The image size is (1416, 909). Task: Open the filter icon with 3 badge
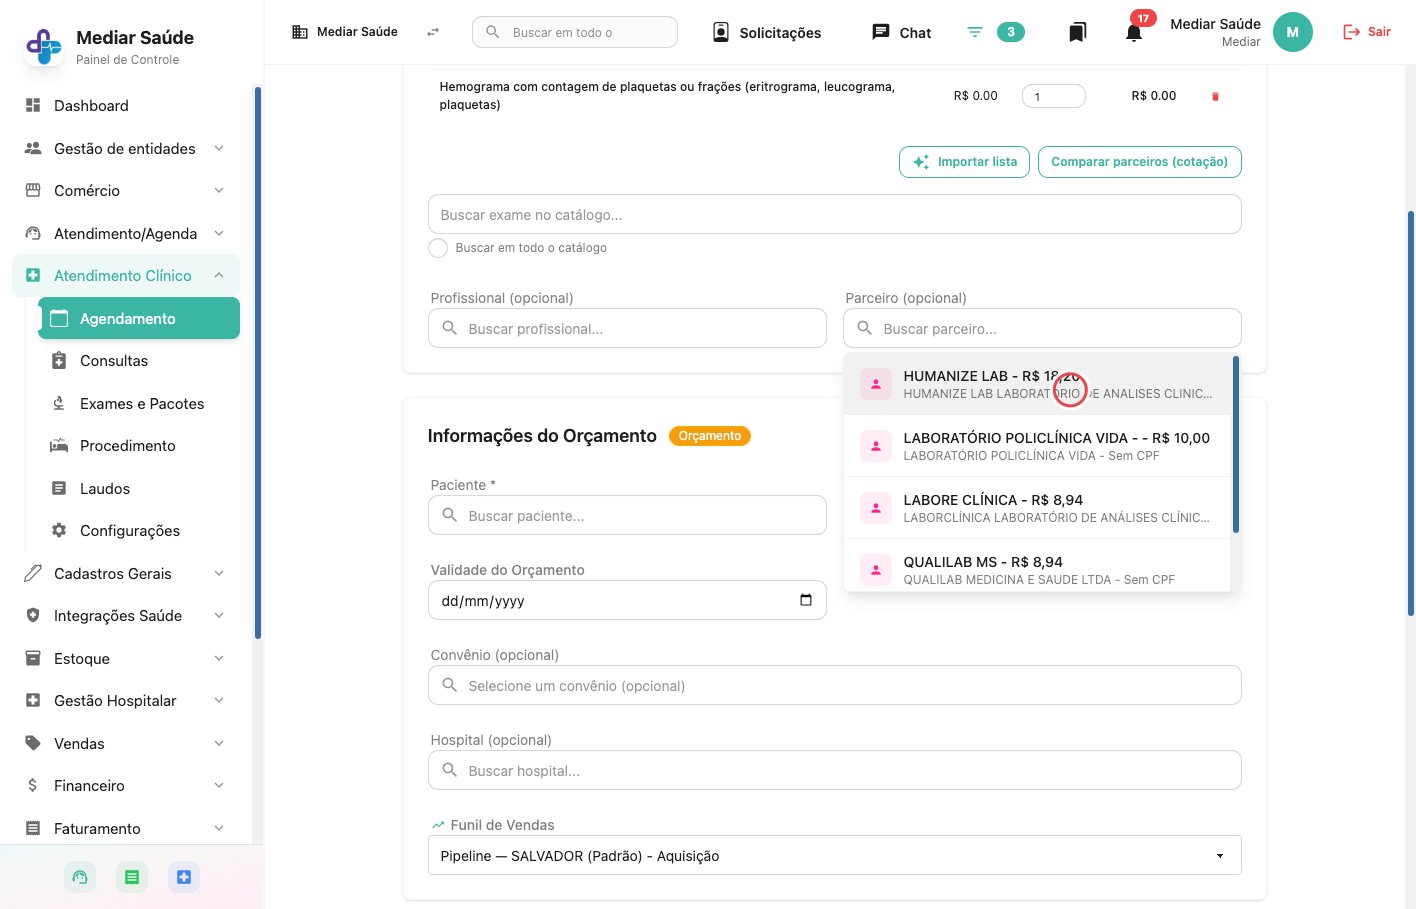tap(975, 32)
